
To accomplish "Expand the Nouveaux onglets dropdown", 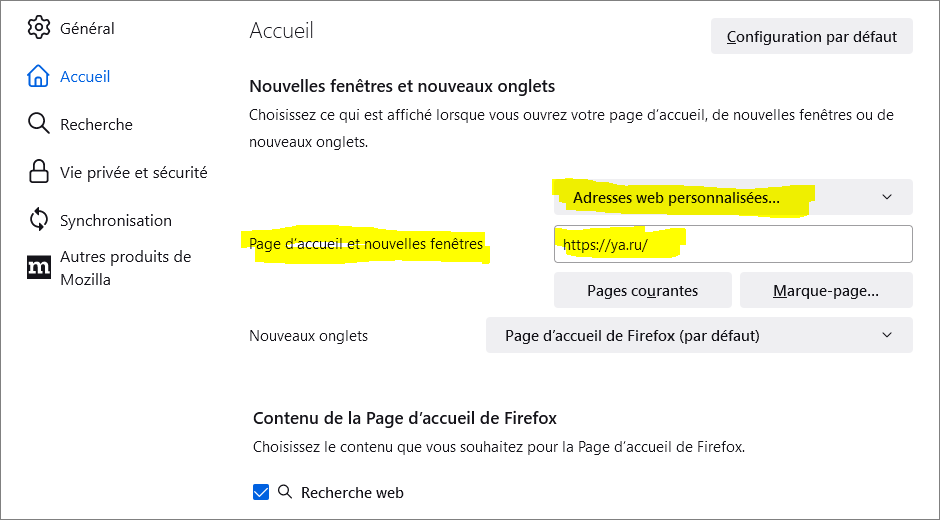I will (698, 336).
